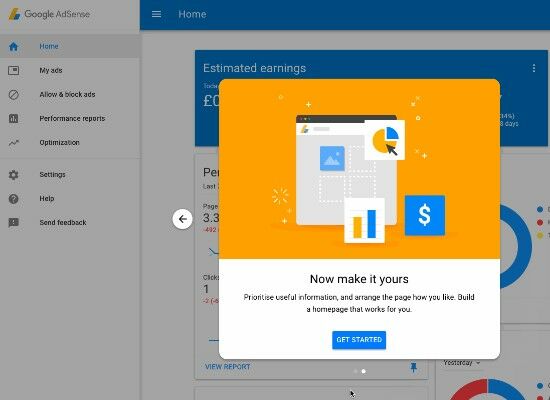This screenshot has height=400, width=550.
Task: Click the Help question mark icon
Action: tap(13, 199)
